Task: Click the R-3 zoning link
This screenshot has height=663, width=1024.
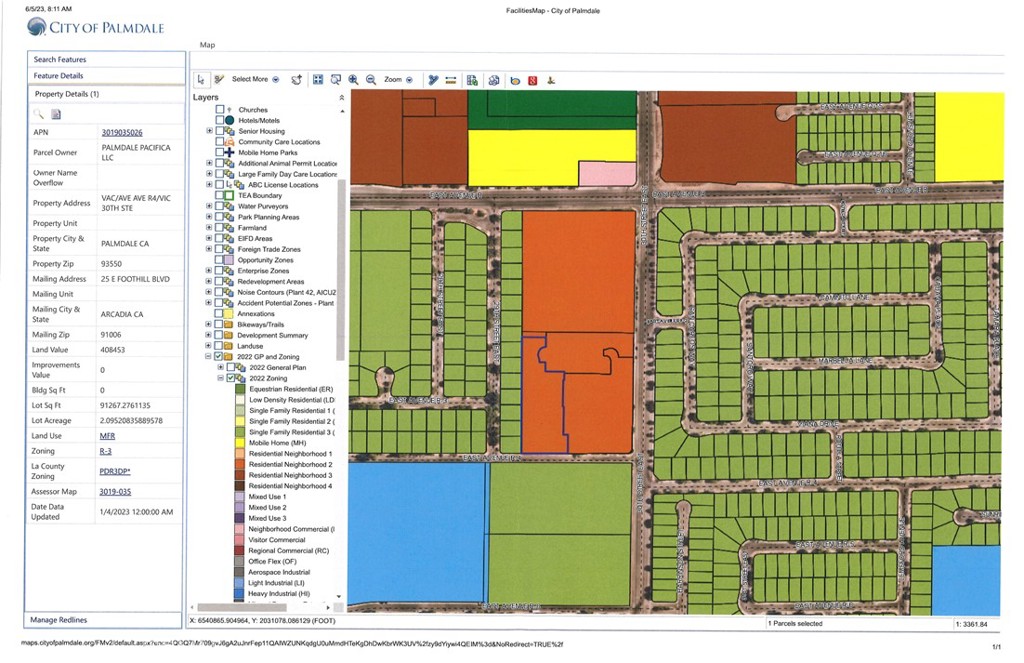Action: (x=106, y=453)
